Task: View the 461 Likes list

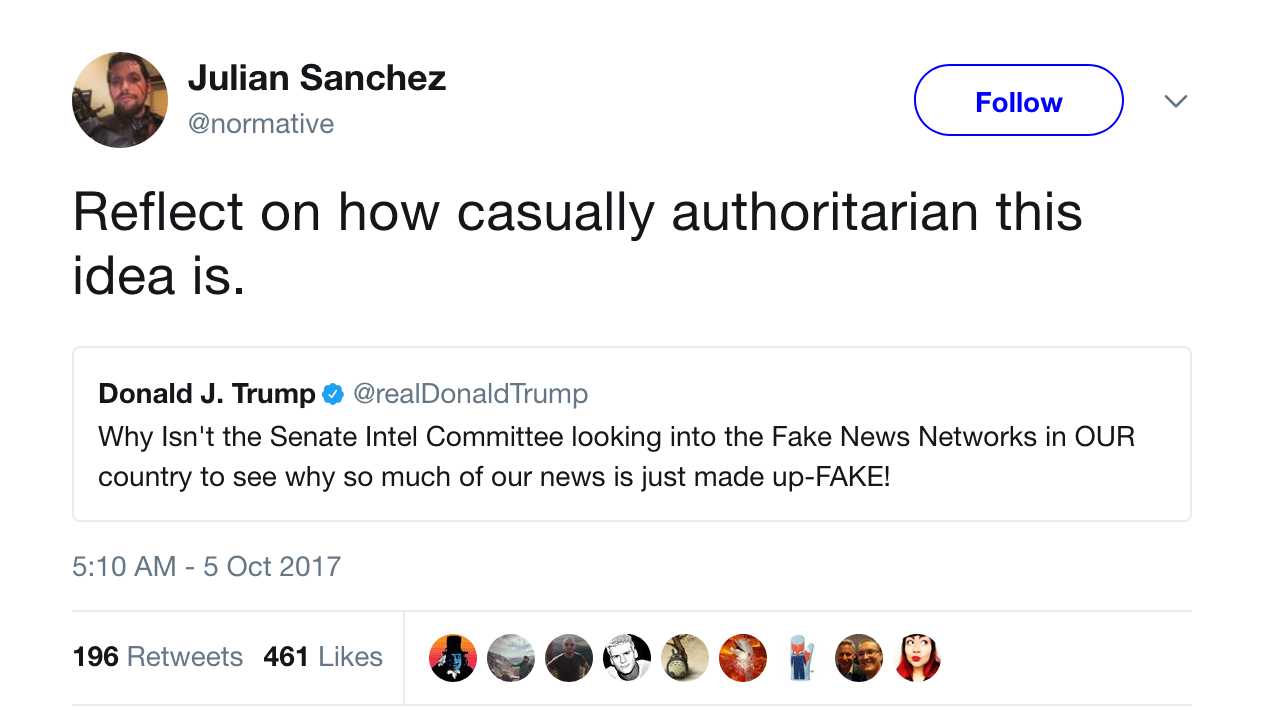Action: 323,657
